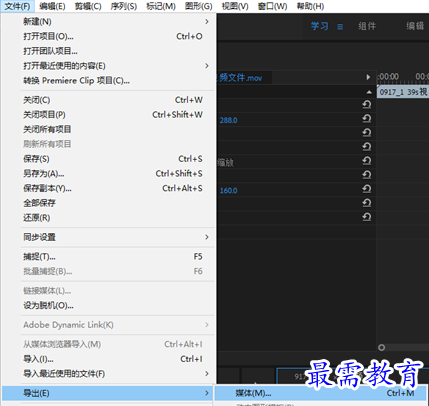Collapse the effect timeline with the up arrow
The height and width of the screenshot is (406, 429).
pyautogui.click(x=369, y=92)
